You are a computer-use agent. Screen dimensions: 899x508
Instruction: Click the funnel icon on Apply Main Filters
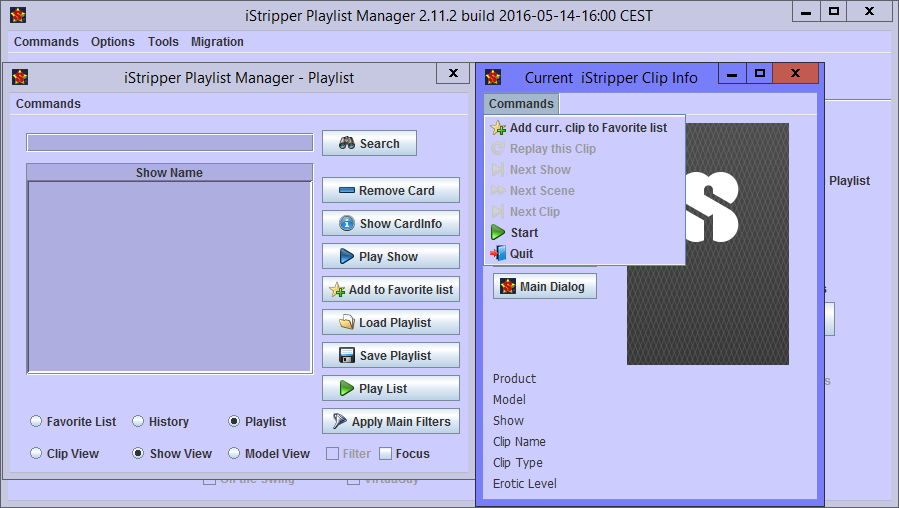pyautogui.click(x=340, y=422)
